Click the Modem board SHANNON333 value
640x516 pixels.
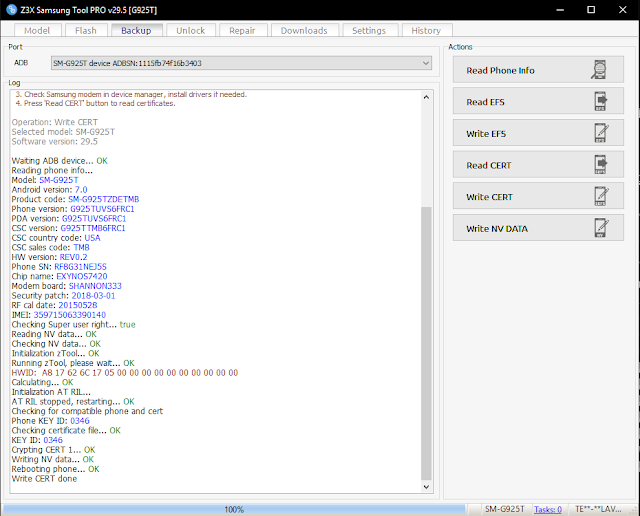coord(95,286)
